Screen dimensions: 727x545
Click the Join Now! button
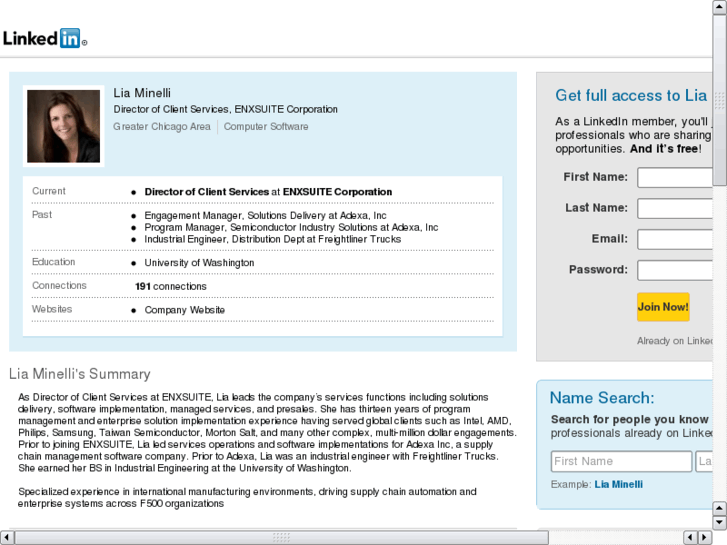point(663,307)
